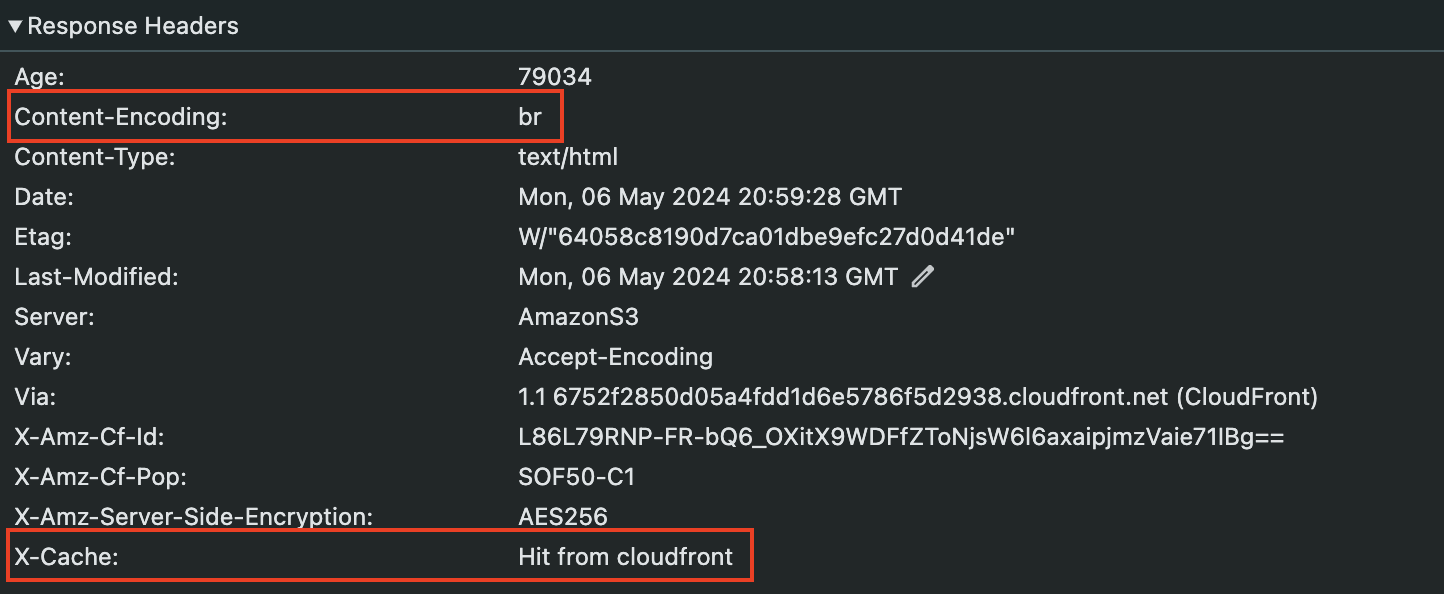This screenshot has height=594, width=1444.
Task: Select the X-Cache header name
Action: [66, 557]
